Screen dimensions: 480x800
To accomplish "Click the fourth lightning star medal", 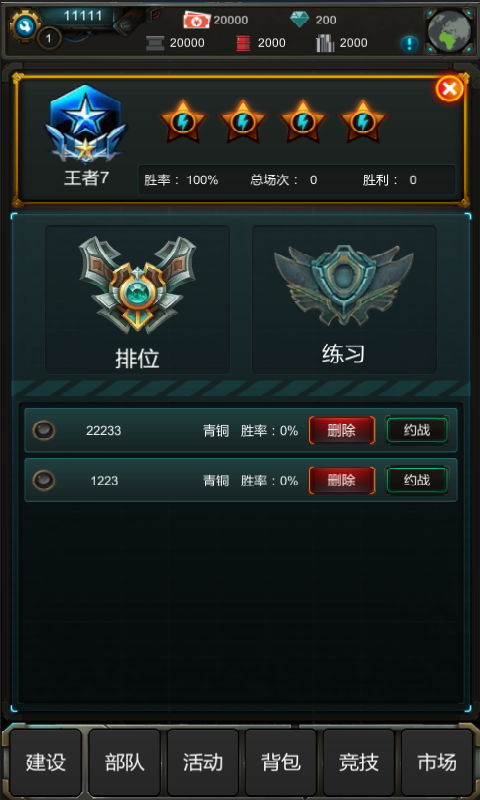I will [363, 122].
